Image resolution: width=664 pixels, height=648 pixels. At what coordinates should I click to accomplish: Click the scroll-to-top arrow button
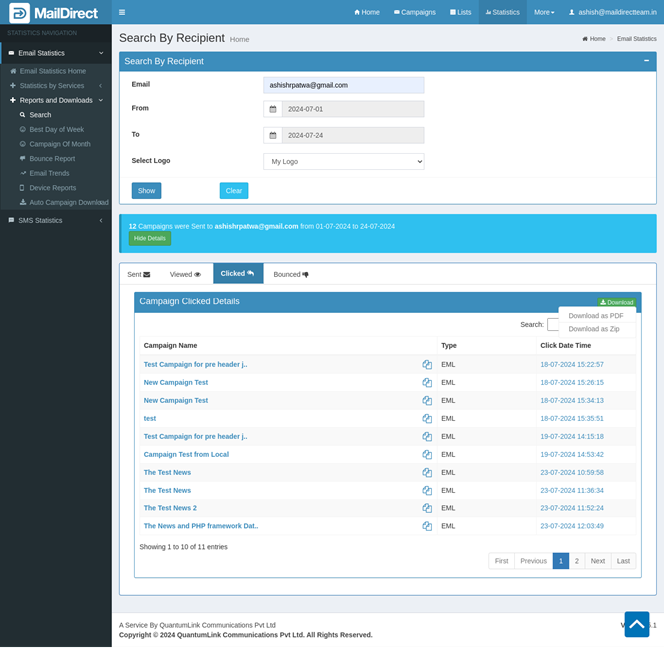(636, 624)
